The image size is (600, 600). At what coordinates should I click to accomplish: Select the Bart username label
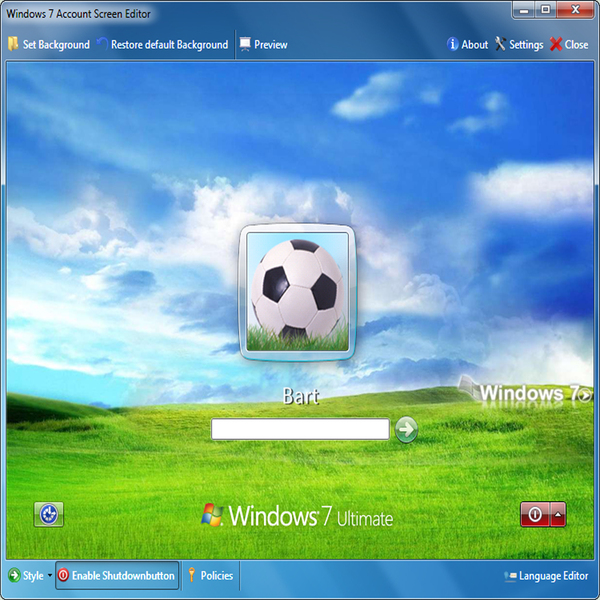click(300, 397)
